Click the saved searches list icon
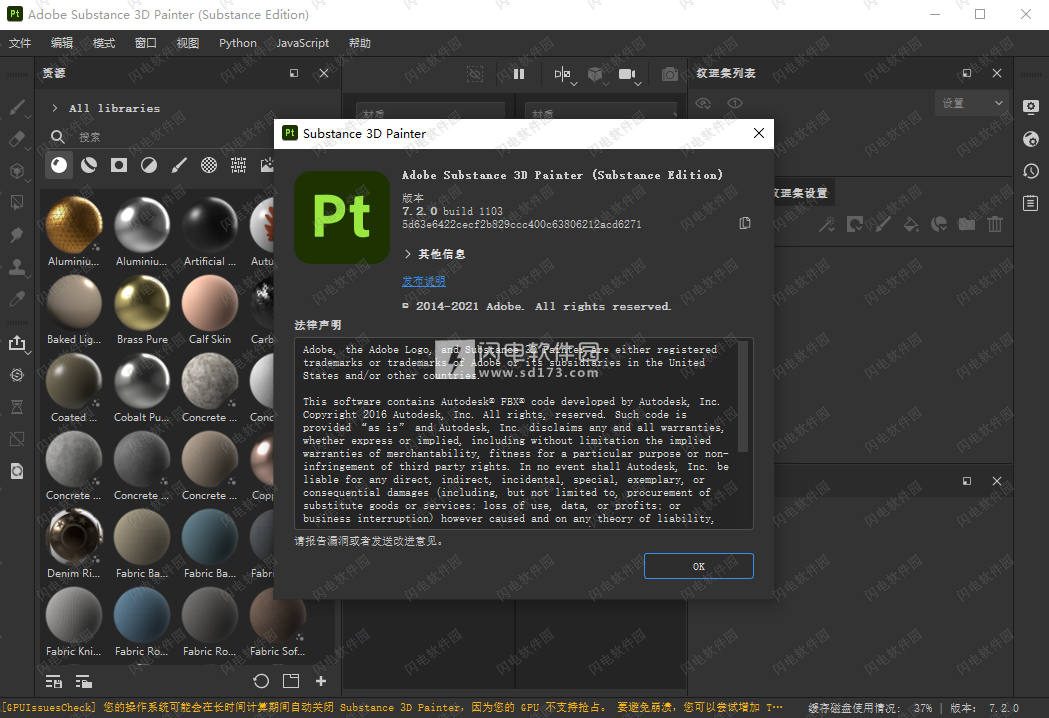Screen dimensions: 1049x718 (x=54, y=682)
